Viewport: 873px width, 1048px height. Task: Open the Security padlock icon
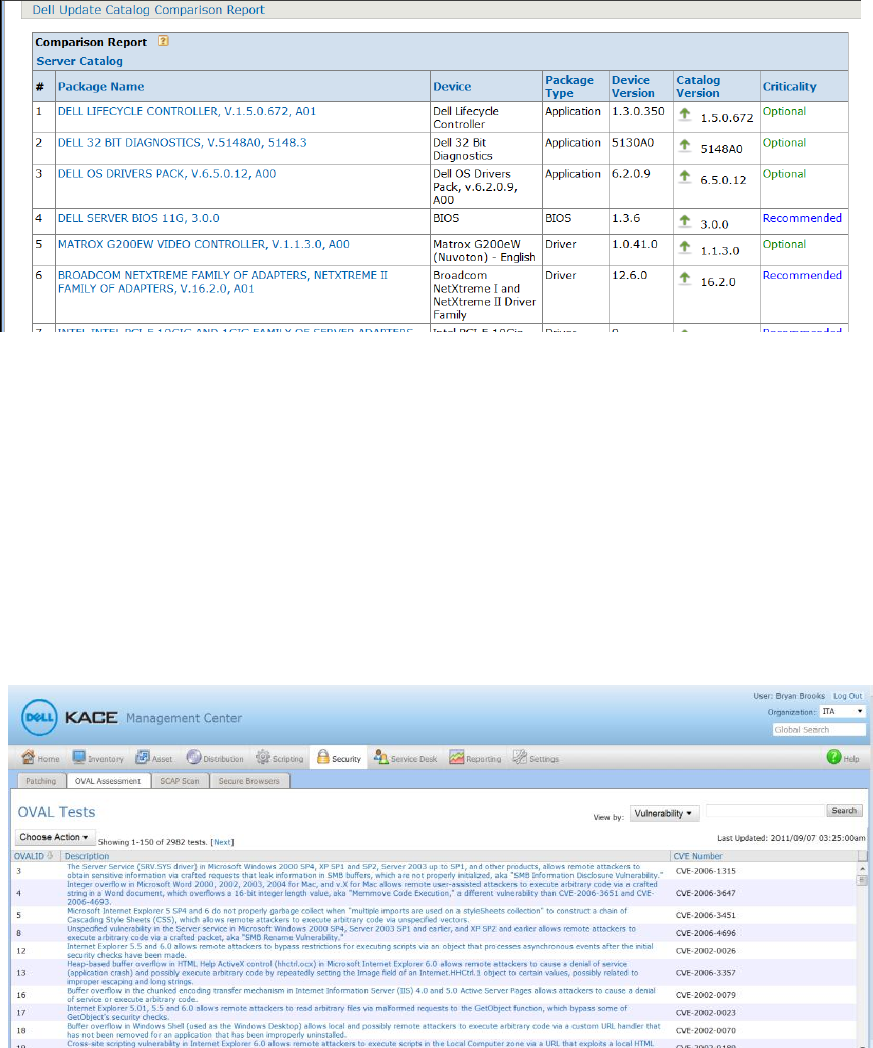coord(323,757)
